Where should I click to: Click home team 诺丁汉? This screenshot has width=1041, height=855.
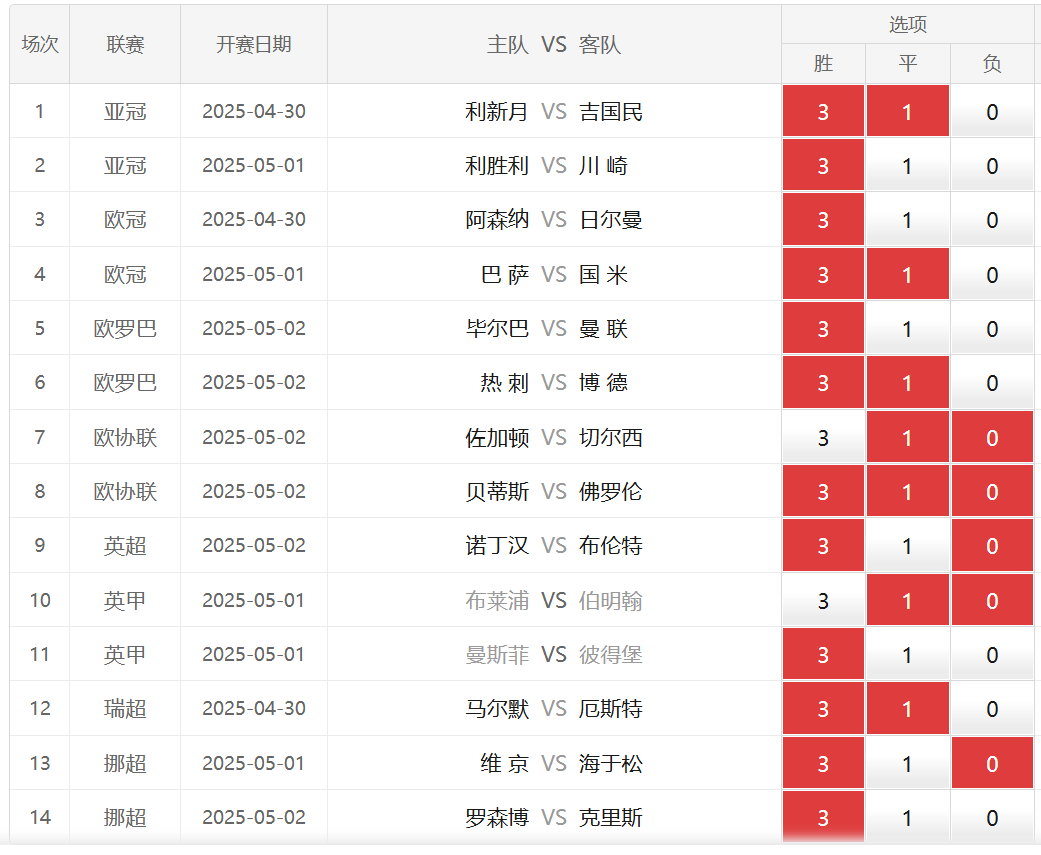497,546
